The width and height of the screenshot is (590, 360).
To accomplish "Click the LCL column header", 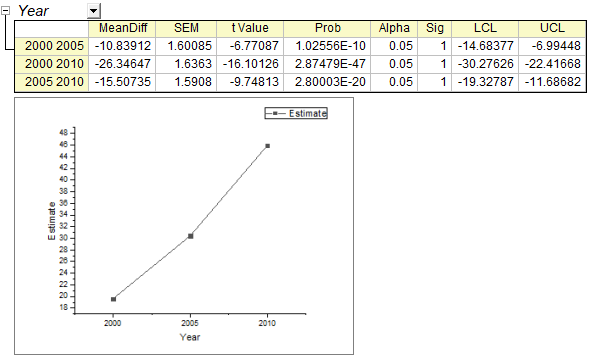I will pyautogui.click(x=485, y=28).
